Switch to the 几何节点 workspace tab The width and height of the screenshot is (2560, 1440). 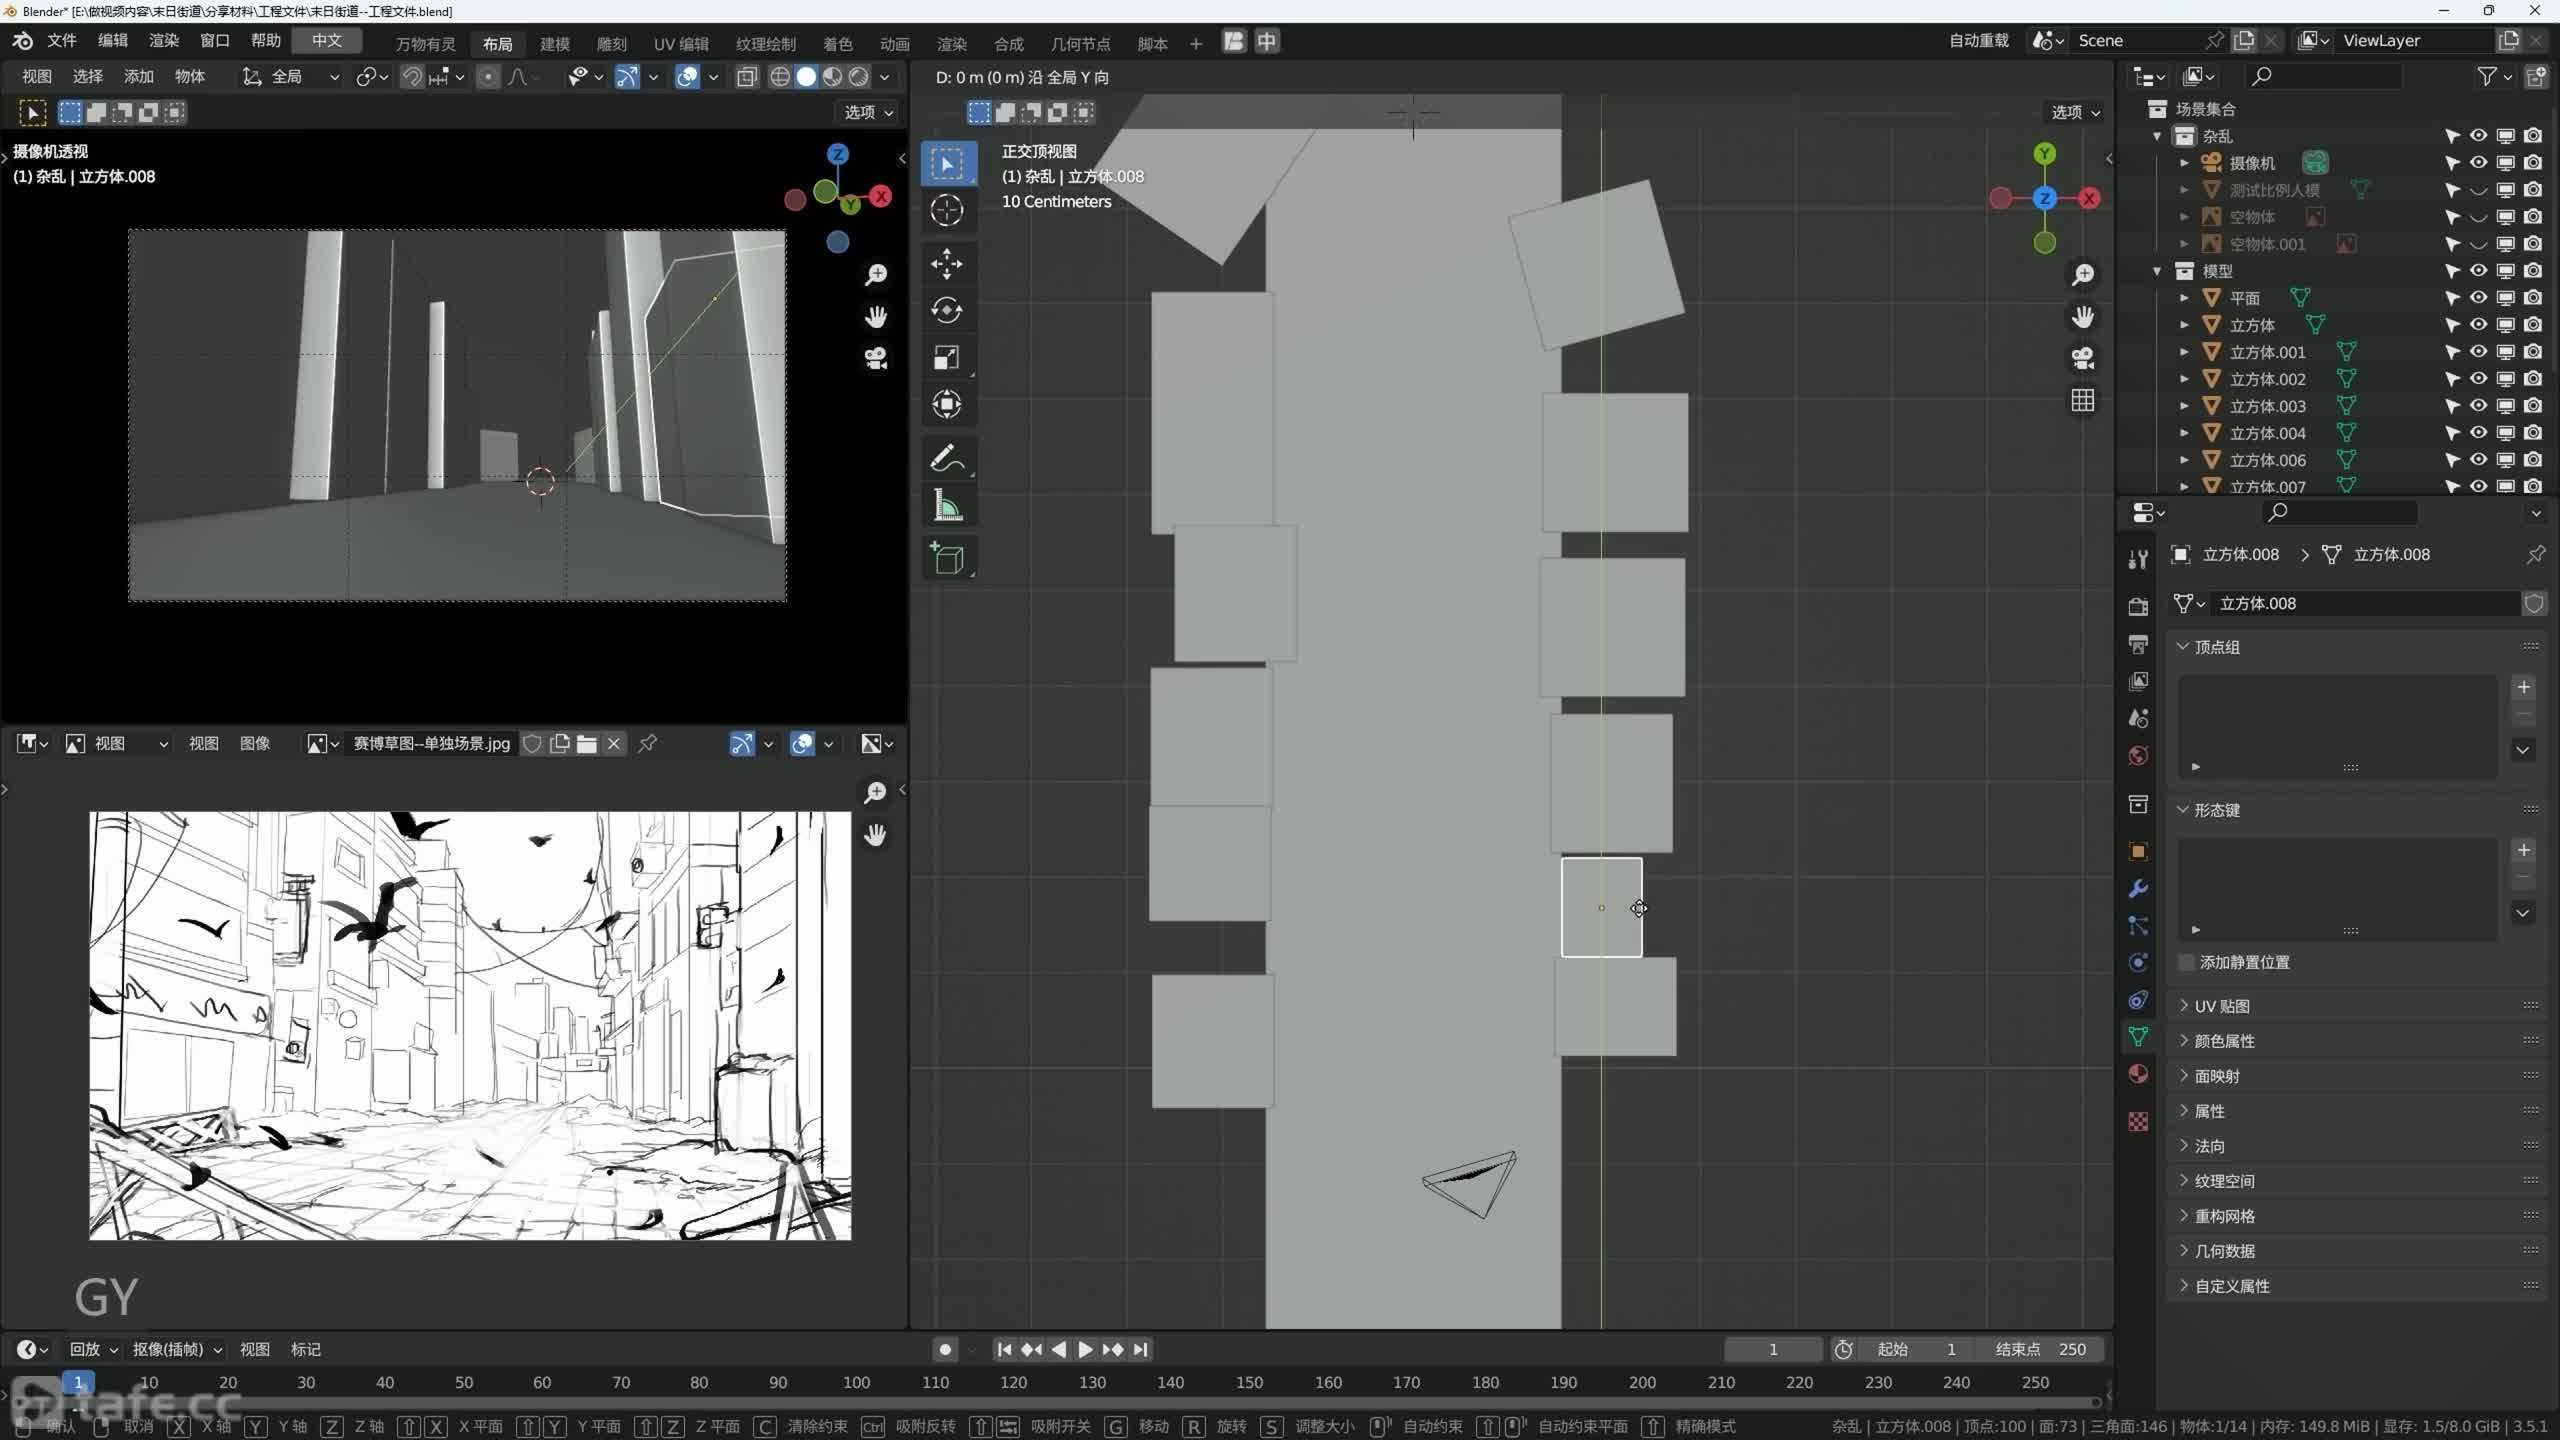tap(1081, 44)
